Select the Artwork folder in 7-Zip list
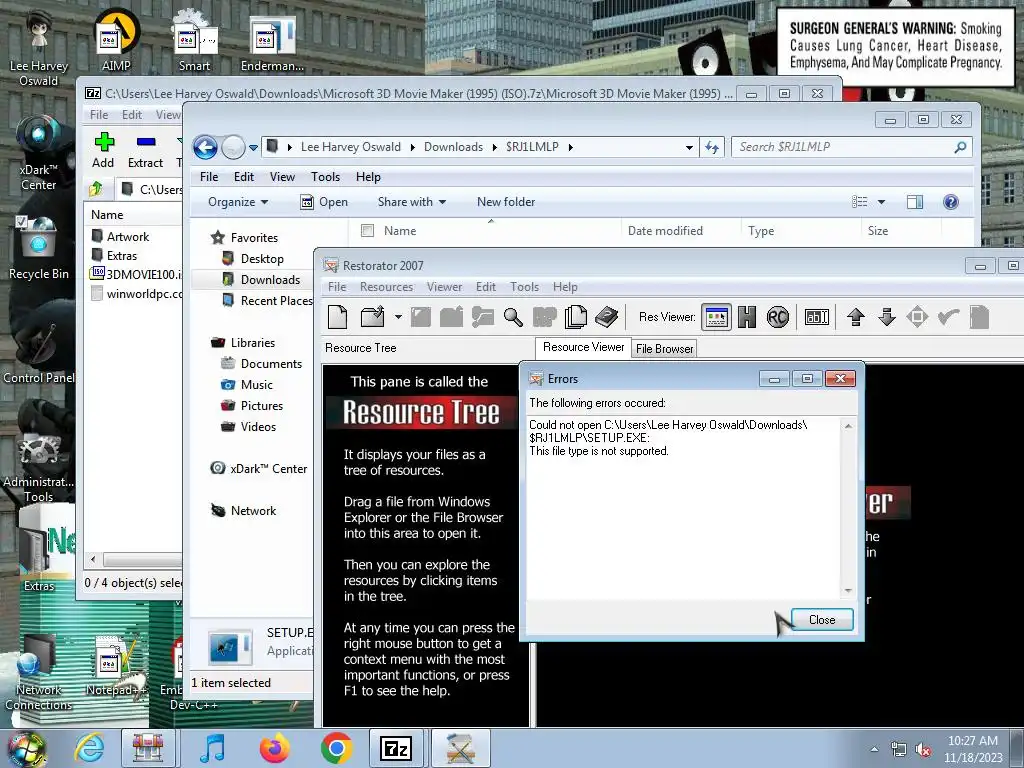Viewport: 1024px width, 768px height. click(x=128, y=236)
